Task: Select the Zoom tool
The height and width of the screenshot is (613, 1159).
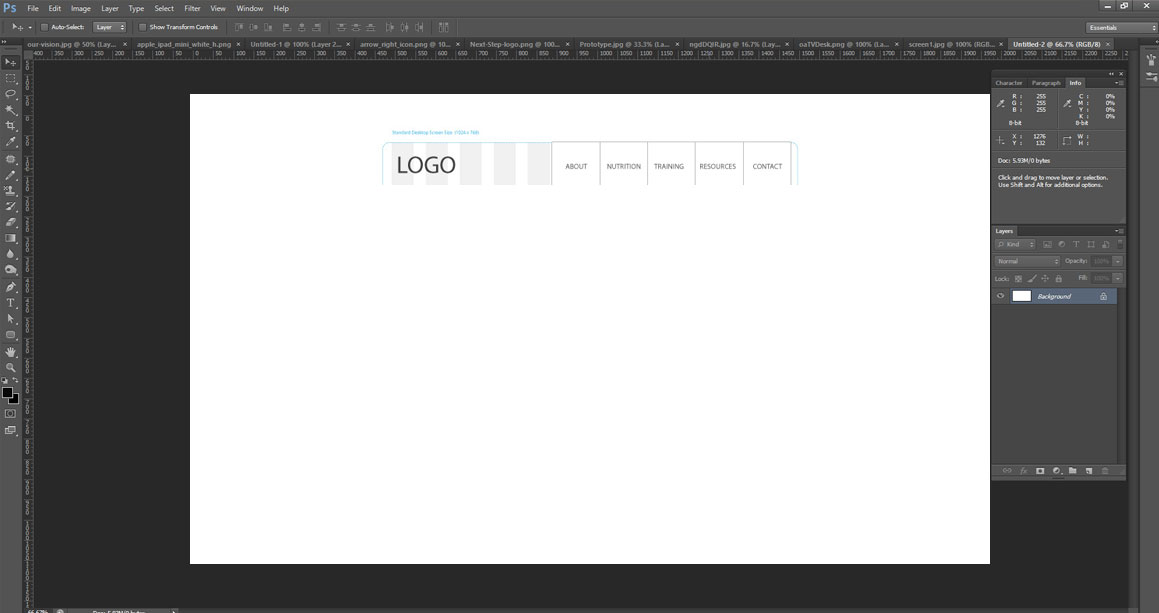Action: coord(10,368)
